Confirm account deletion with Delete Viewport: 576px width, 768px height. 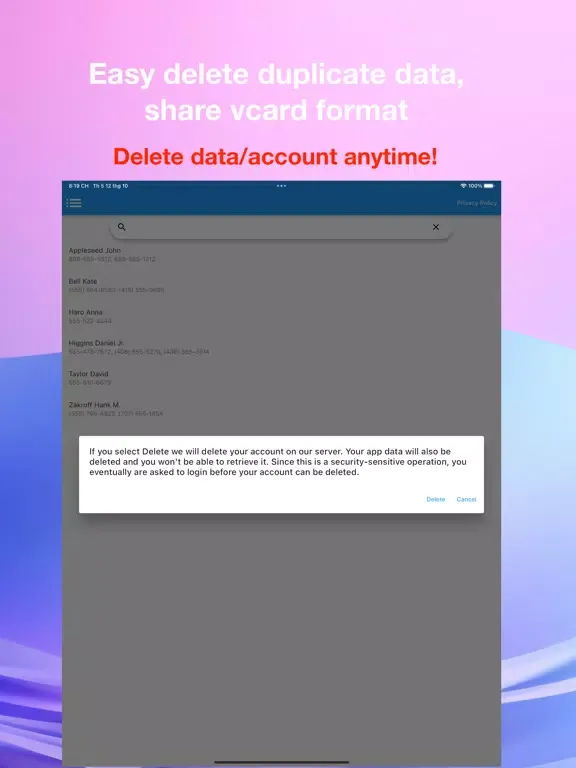click(435, 499)
